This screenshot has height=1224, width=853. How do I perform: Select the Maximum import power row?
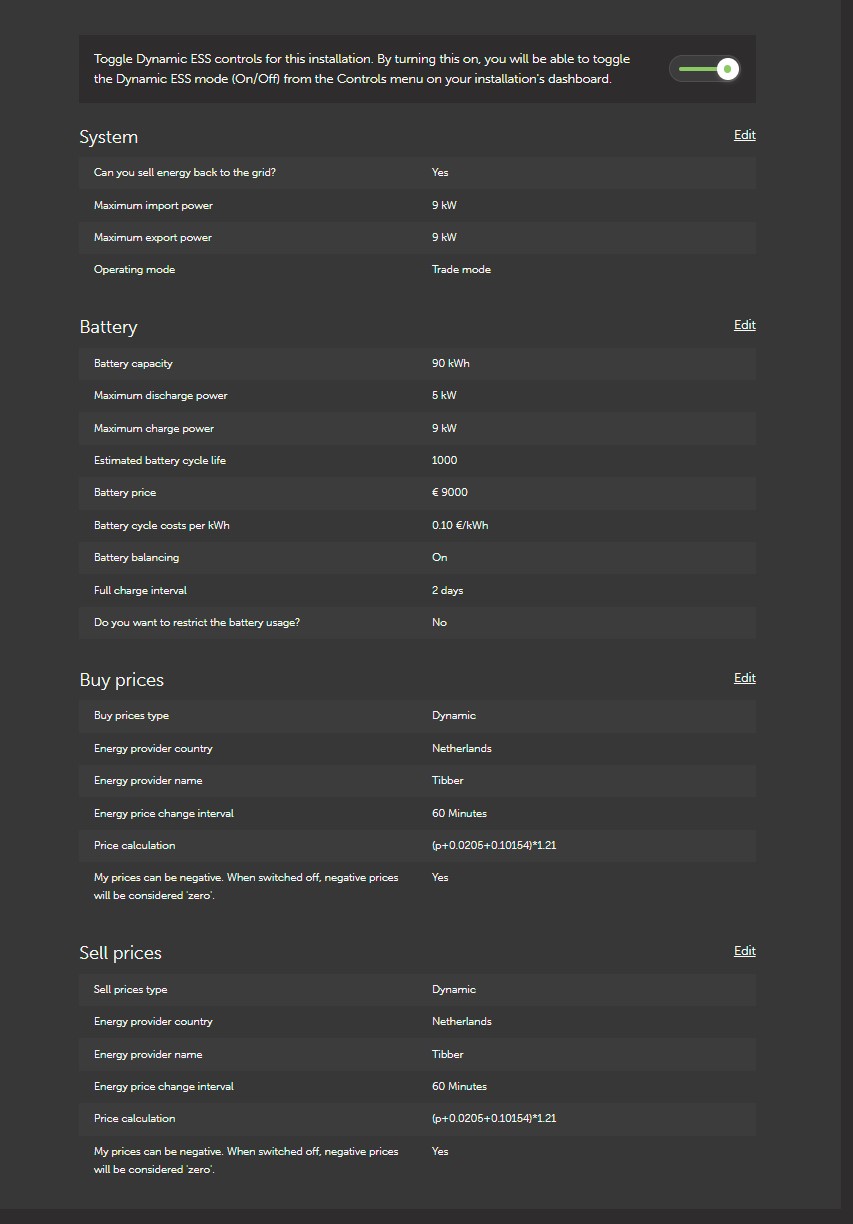click(417, 206)
